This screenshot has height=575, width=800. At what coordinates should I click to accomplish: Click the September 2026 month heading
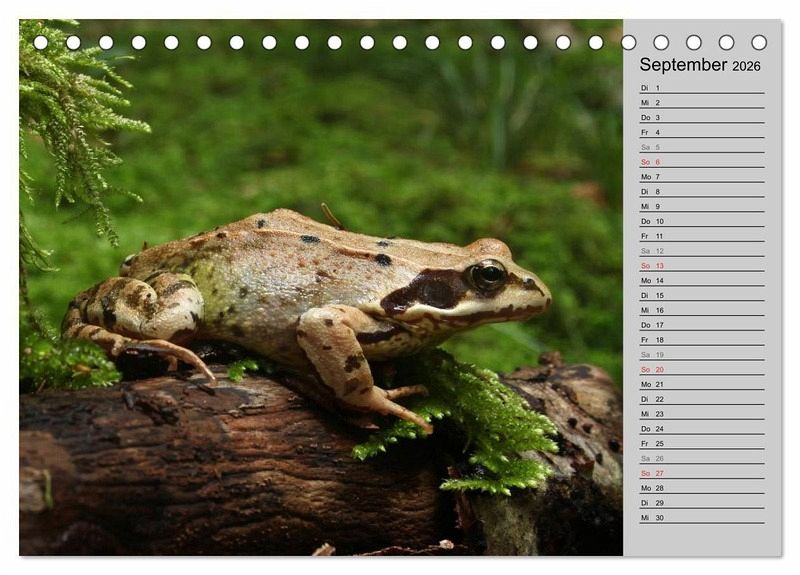point(700,65)
